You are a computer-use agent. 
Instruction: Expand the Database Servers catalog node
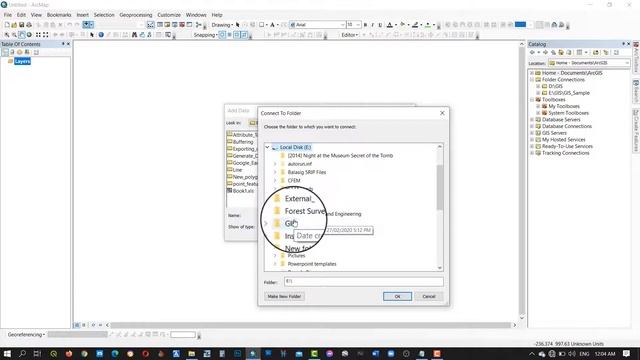coord(532,120)
